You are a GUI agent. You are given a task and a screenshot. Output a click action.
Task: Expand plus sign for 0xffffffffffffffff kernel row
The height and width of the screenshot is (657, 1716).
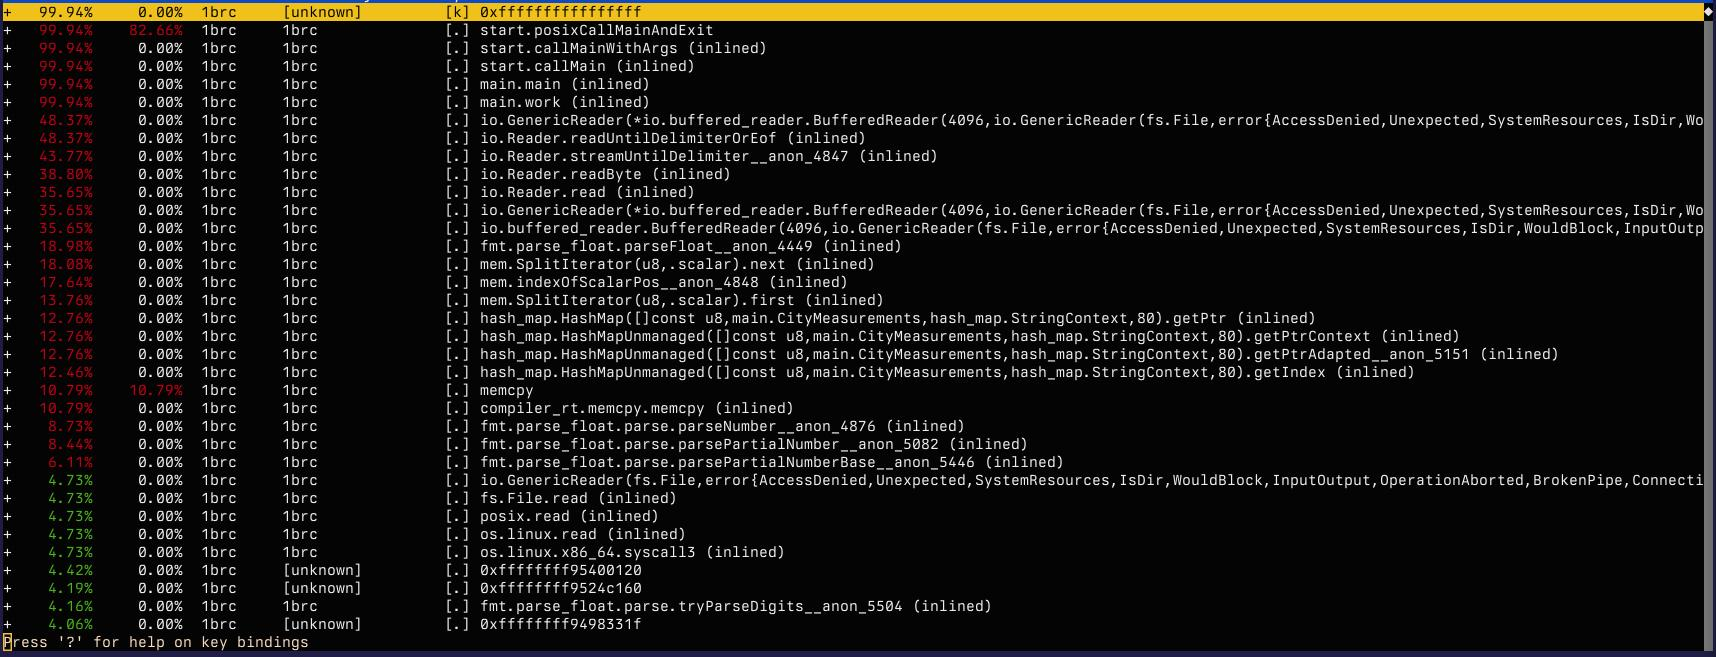point(7,12)
